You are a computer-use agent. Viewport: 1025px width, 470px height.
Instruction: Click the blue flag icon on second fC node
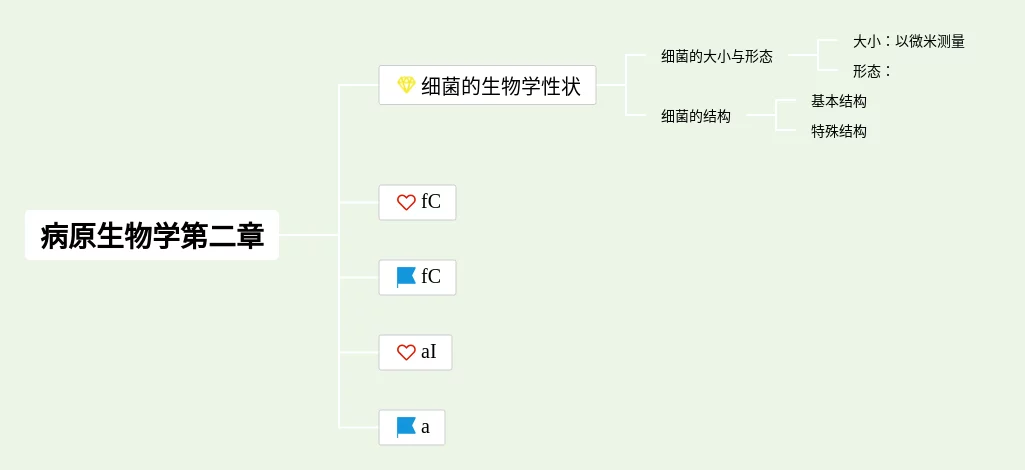click(x=406, y=277)
